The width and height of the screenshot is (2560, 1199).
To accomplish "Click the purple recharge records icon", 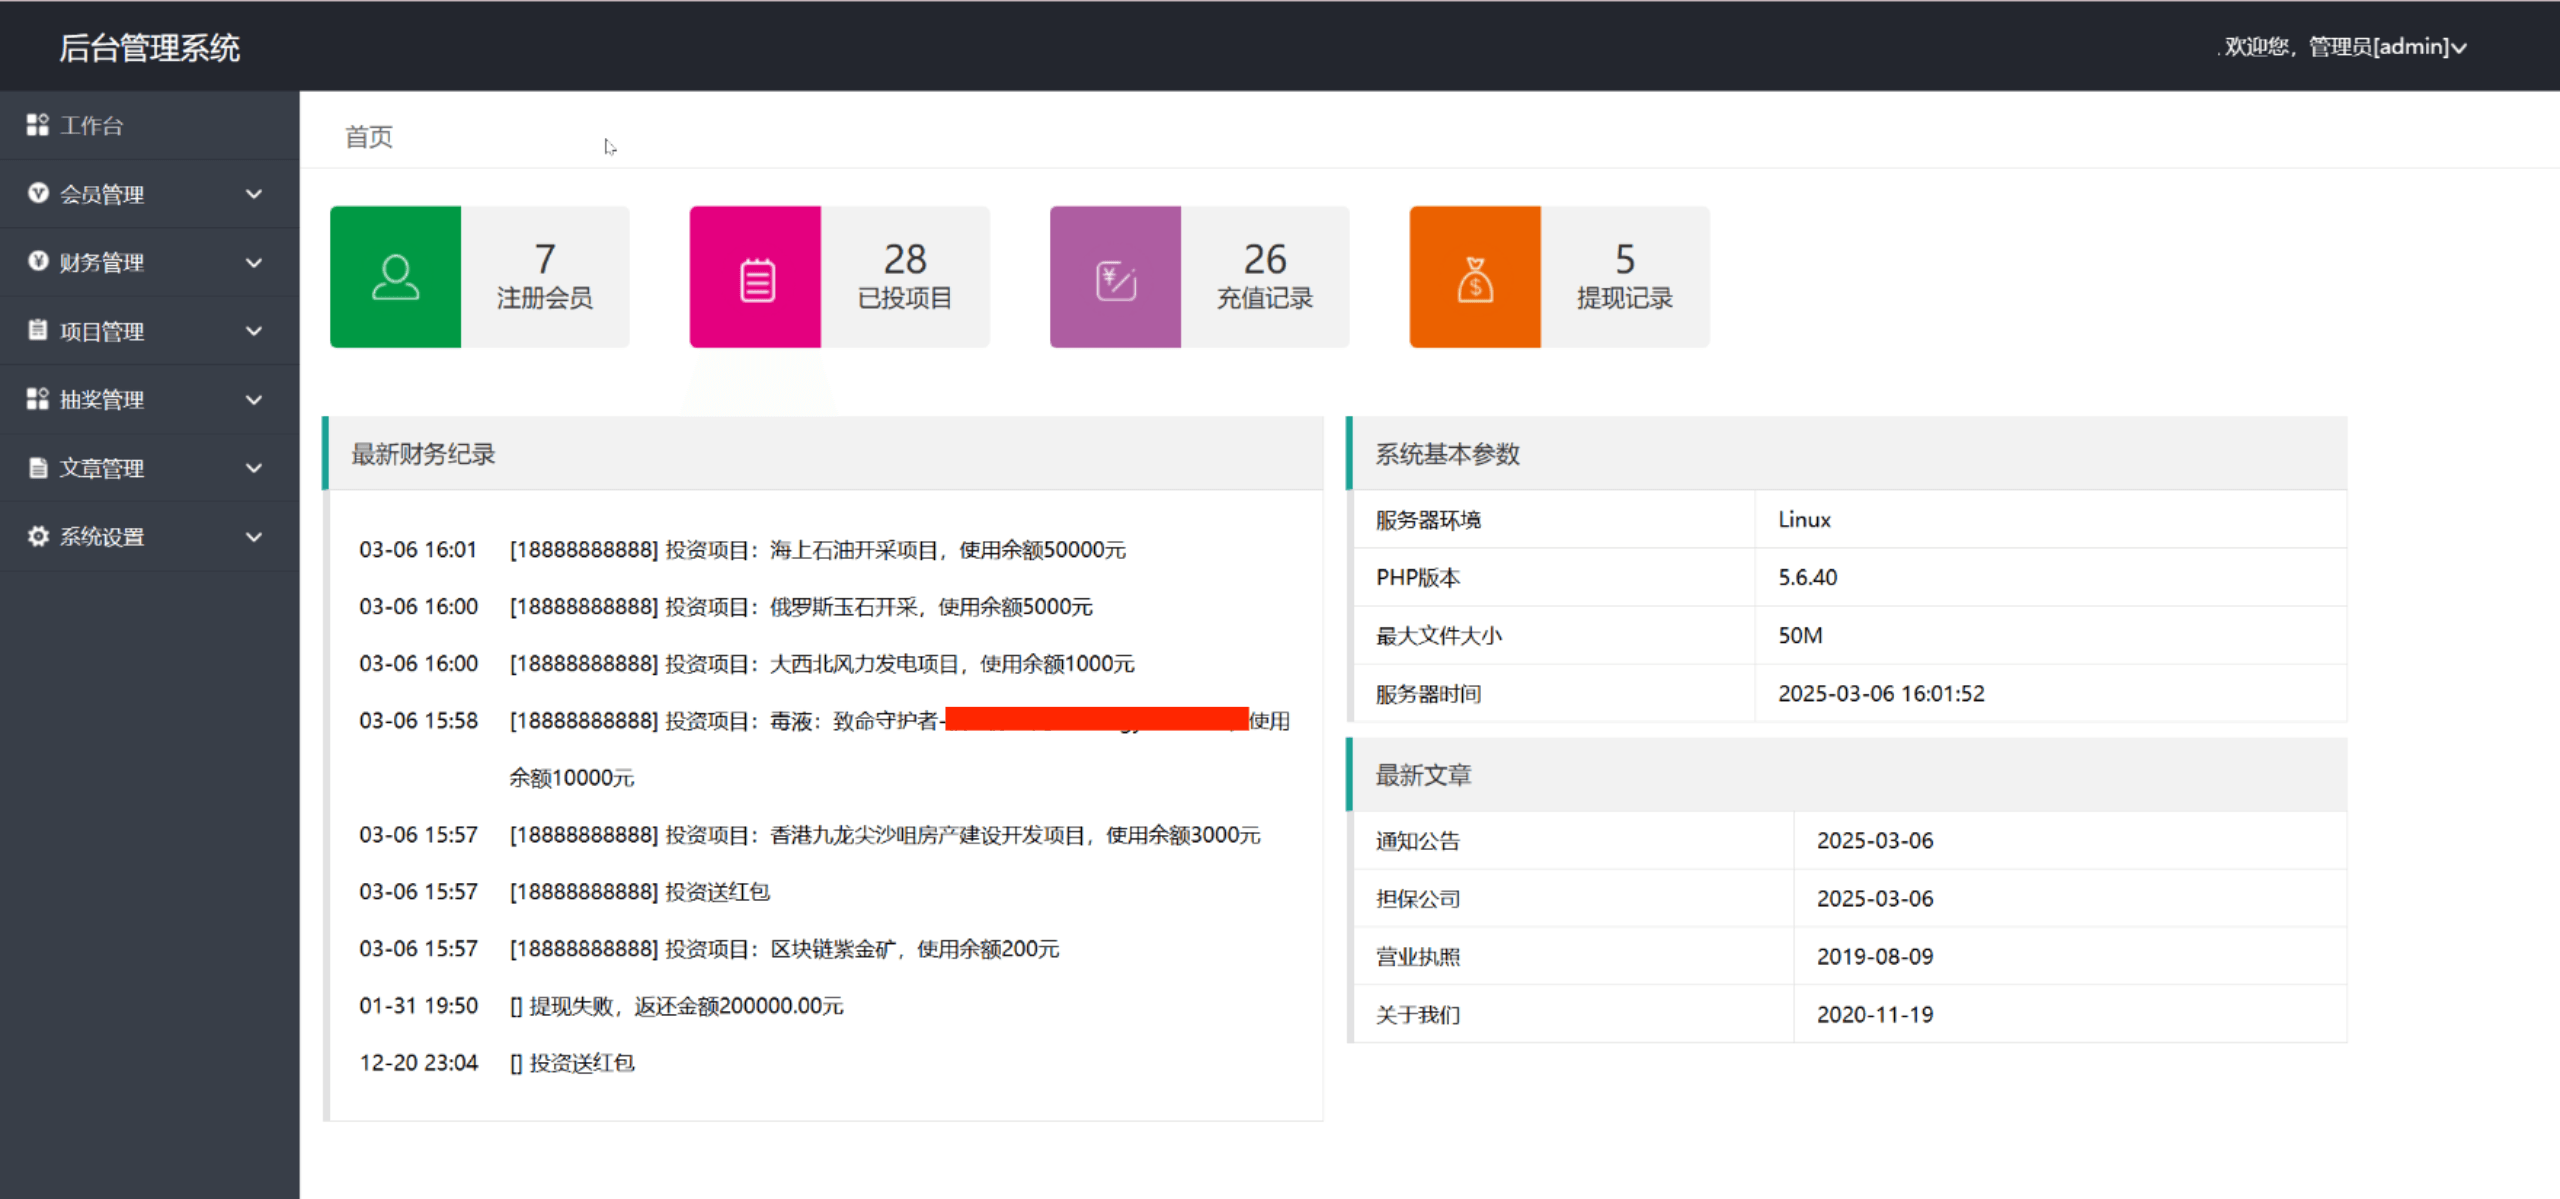I will coord(1115,279).
